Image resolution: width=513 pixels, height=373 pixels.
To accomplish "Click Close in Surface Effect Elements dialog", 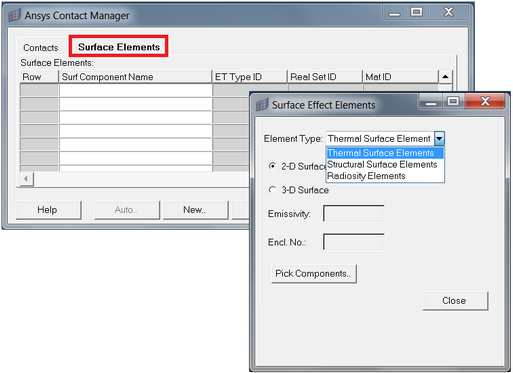I will [455, 301].
